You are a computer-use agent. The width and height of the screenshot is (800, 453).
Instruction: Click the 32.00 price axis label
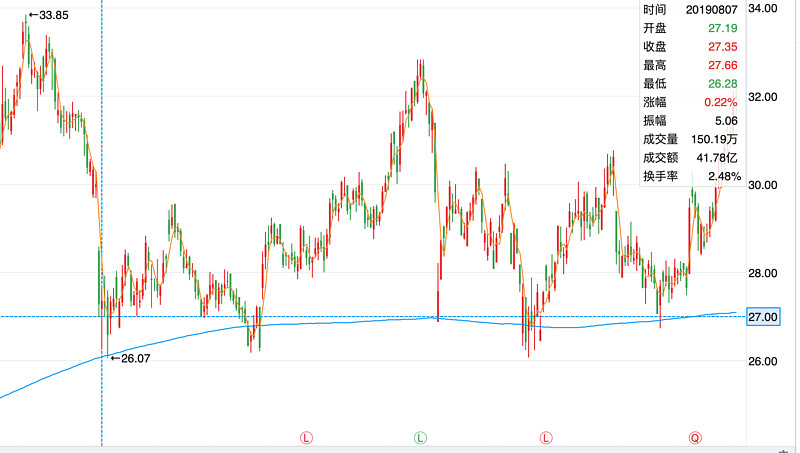763,97
